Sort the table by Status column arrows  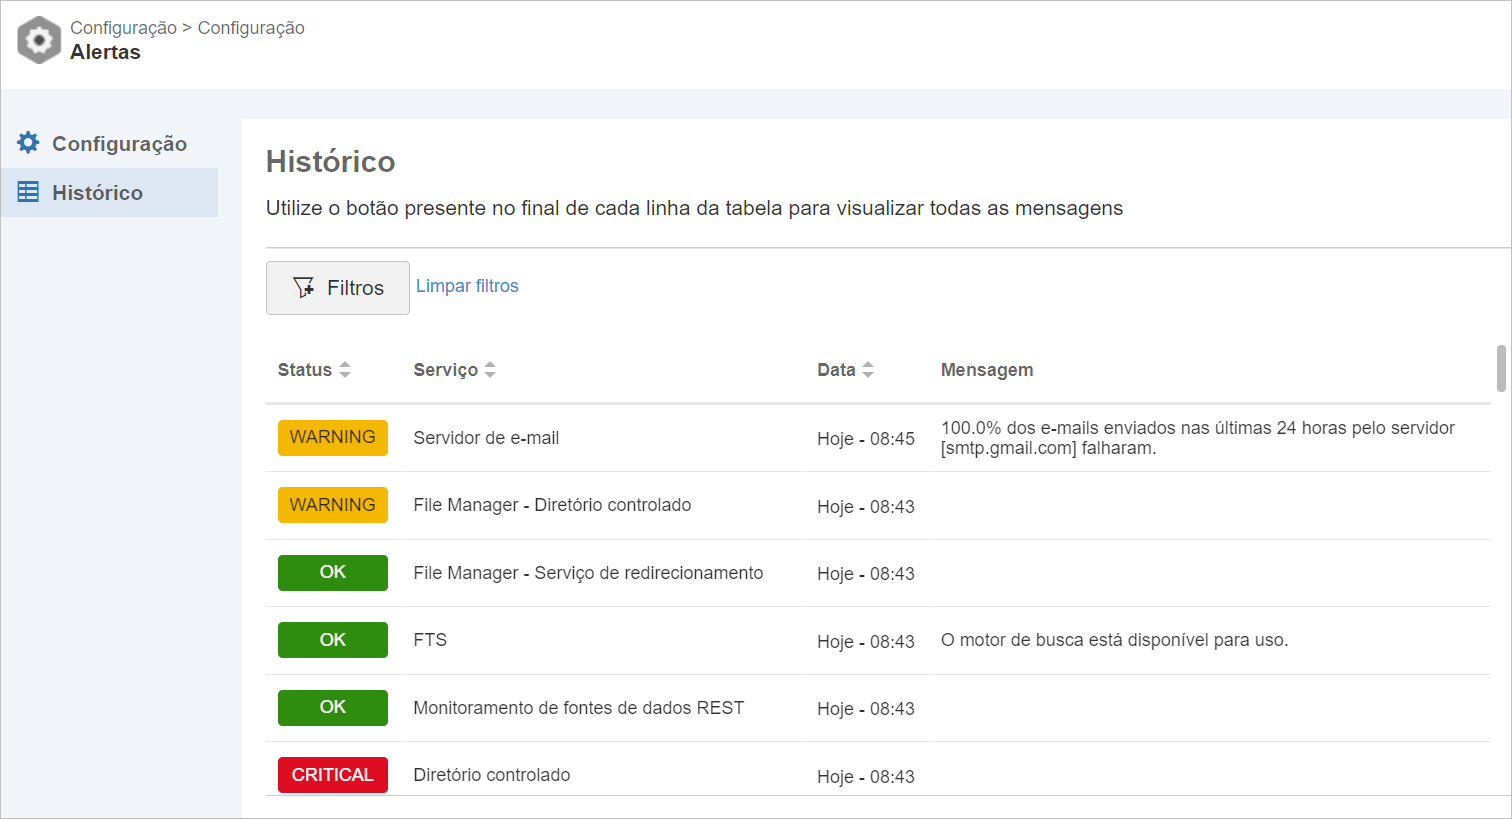(x=345, y=370)
